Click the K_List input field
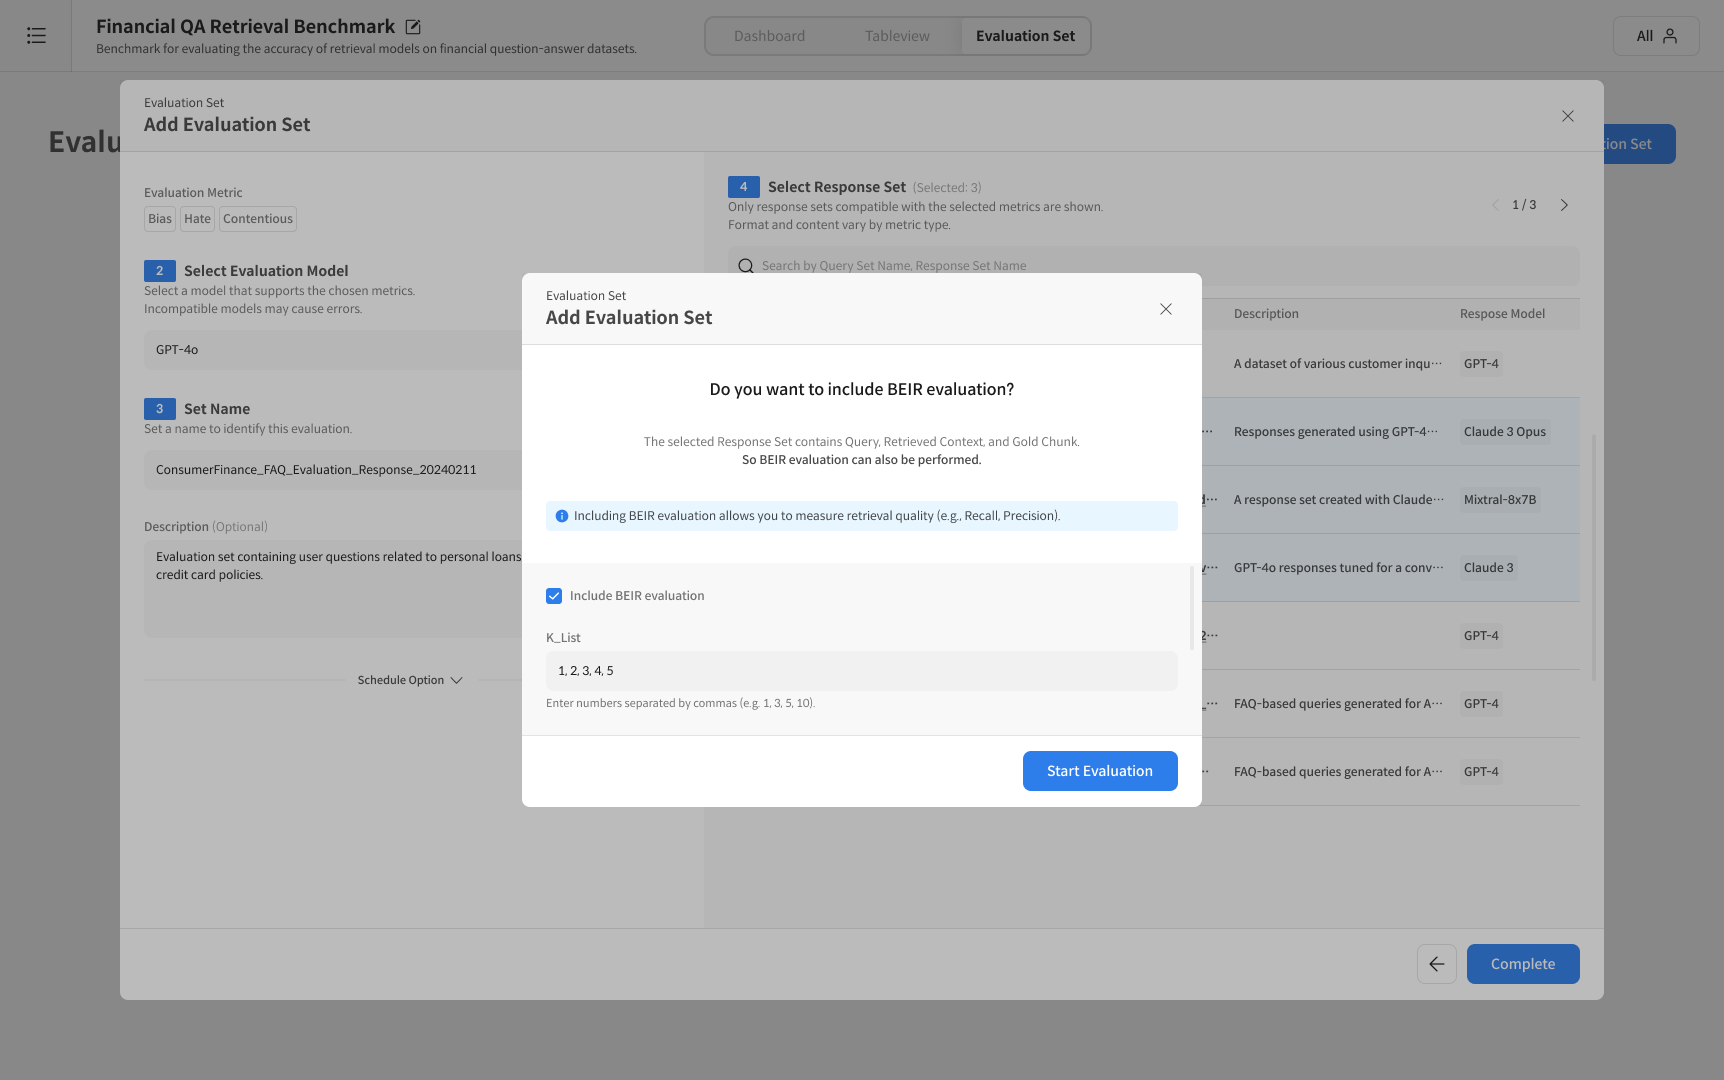 861,671
